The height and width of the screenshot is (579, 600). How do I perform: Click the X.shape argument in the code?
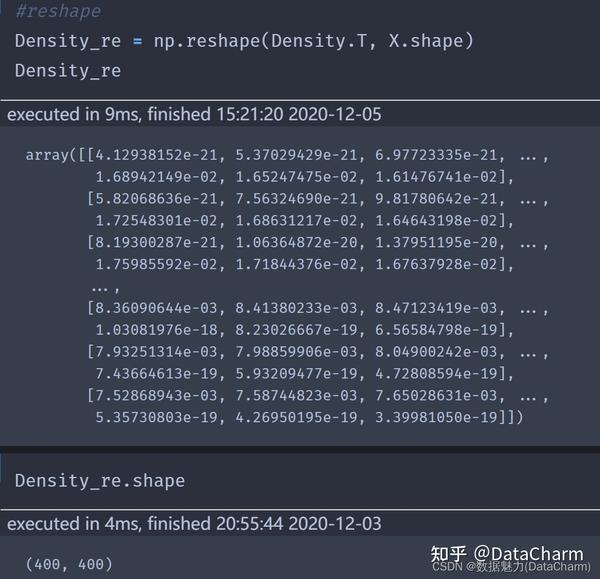point(426,41)
